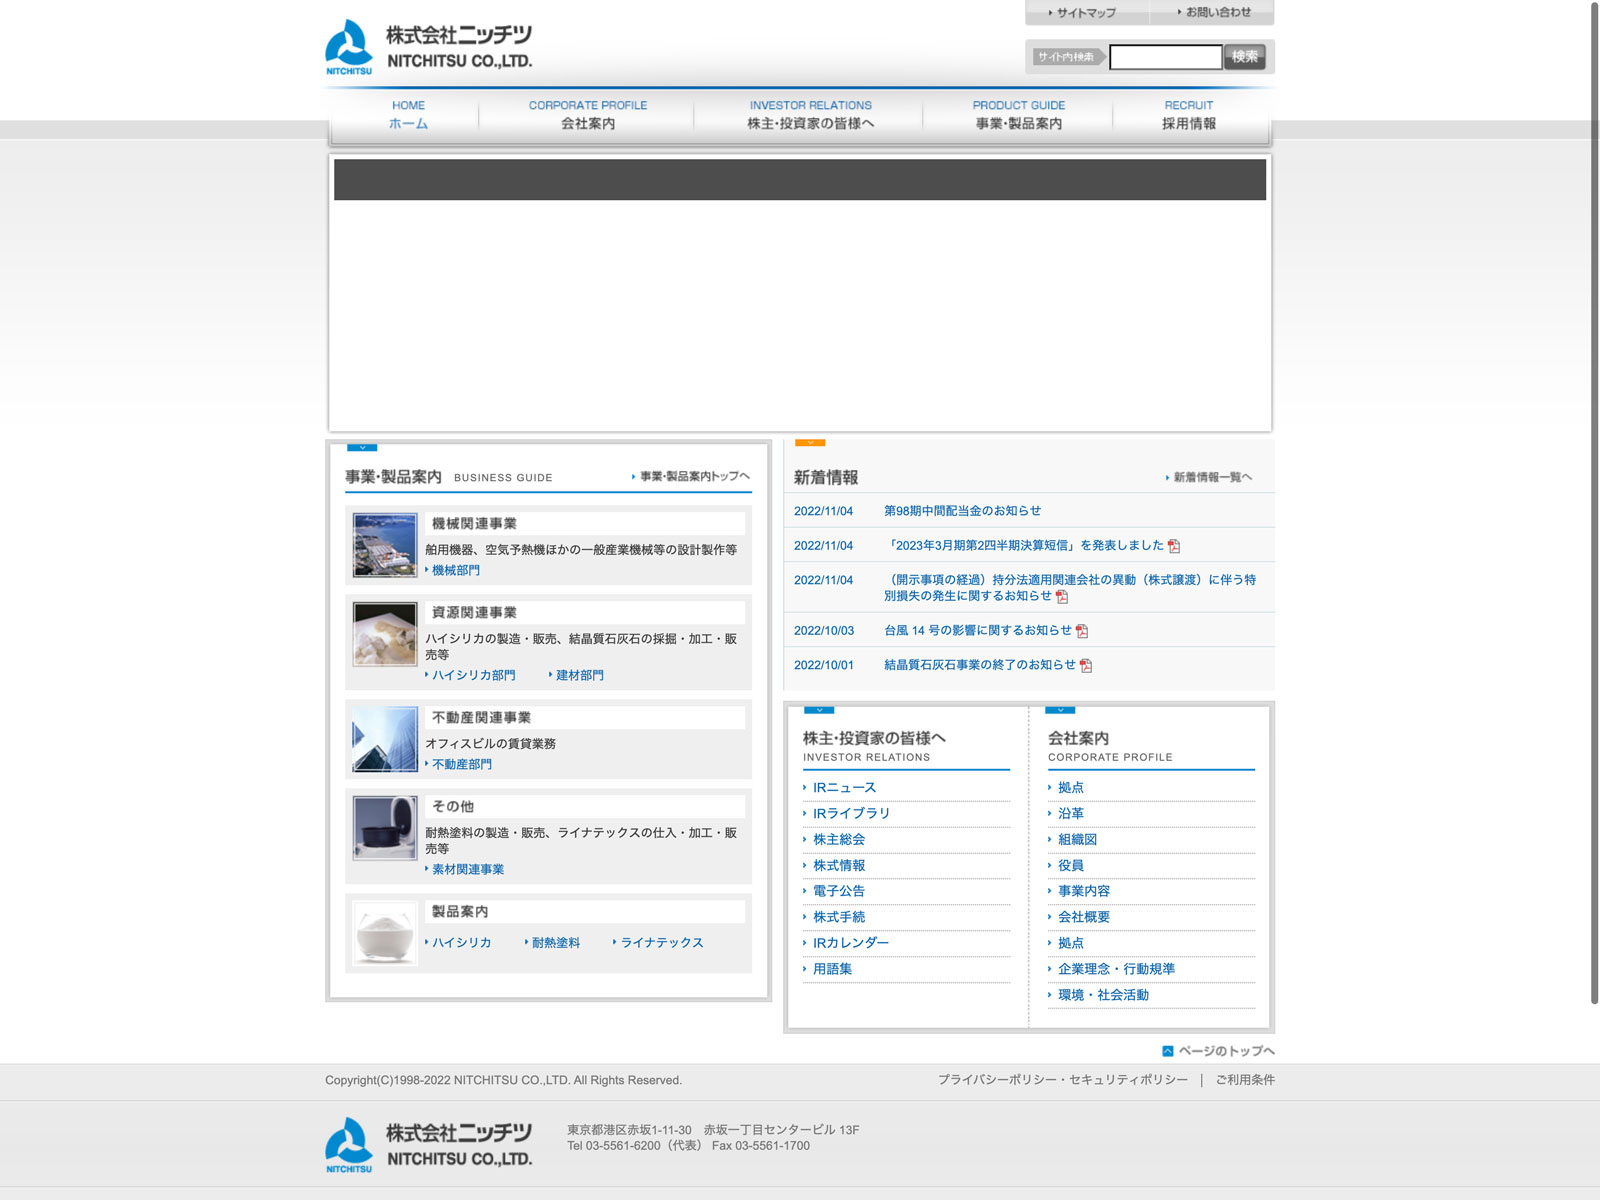
Task: Click the site search input field
Action: (1165, 57)
